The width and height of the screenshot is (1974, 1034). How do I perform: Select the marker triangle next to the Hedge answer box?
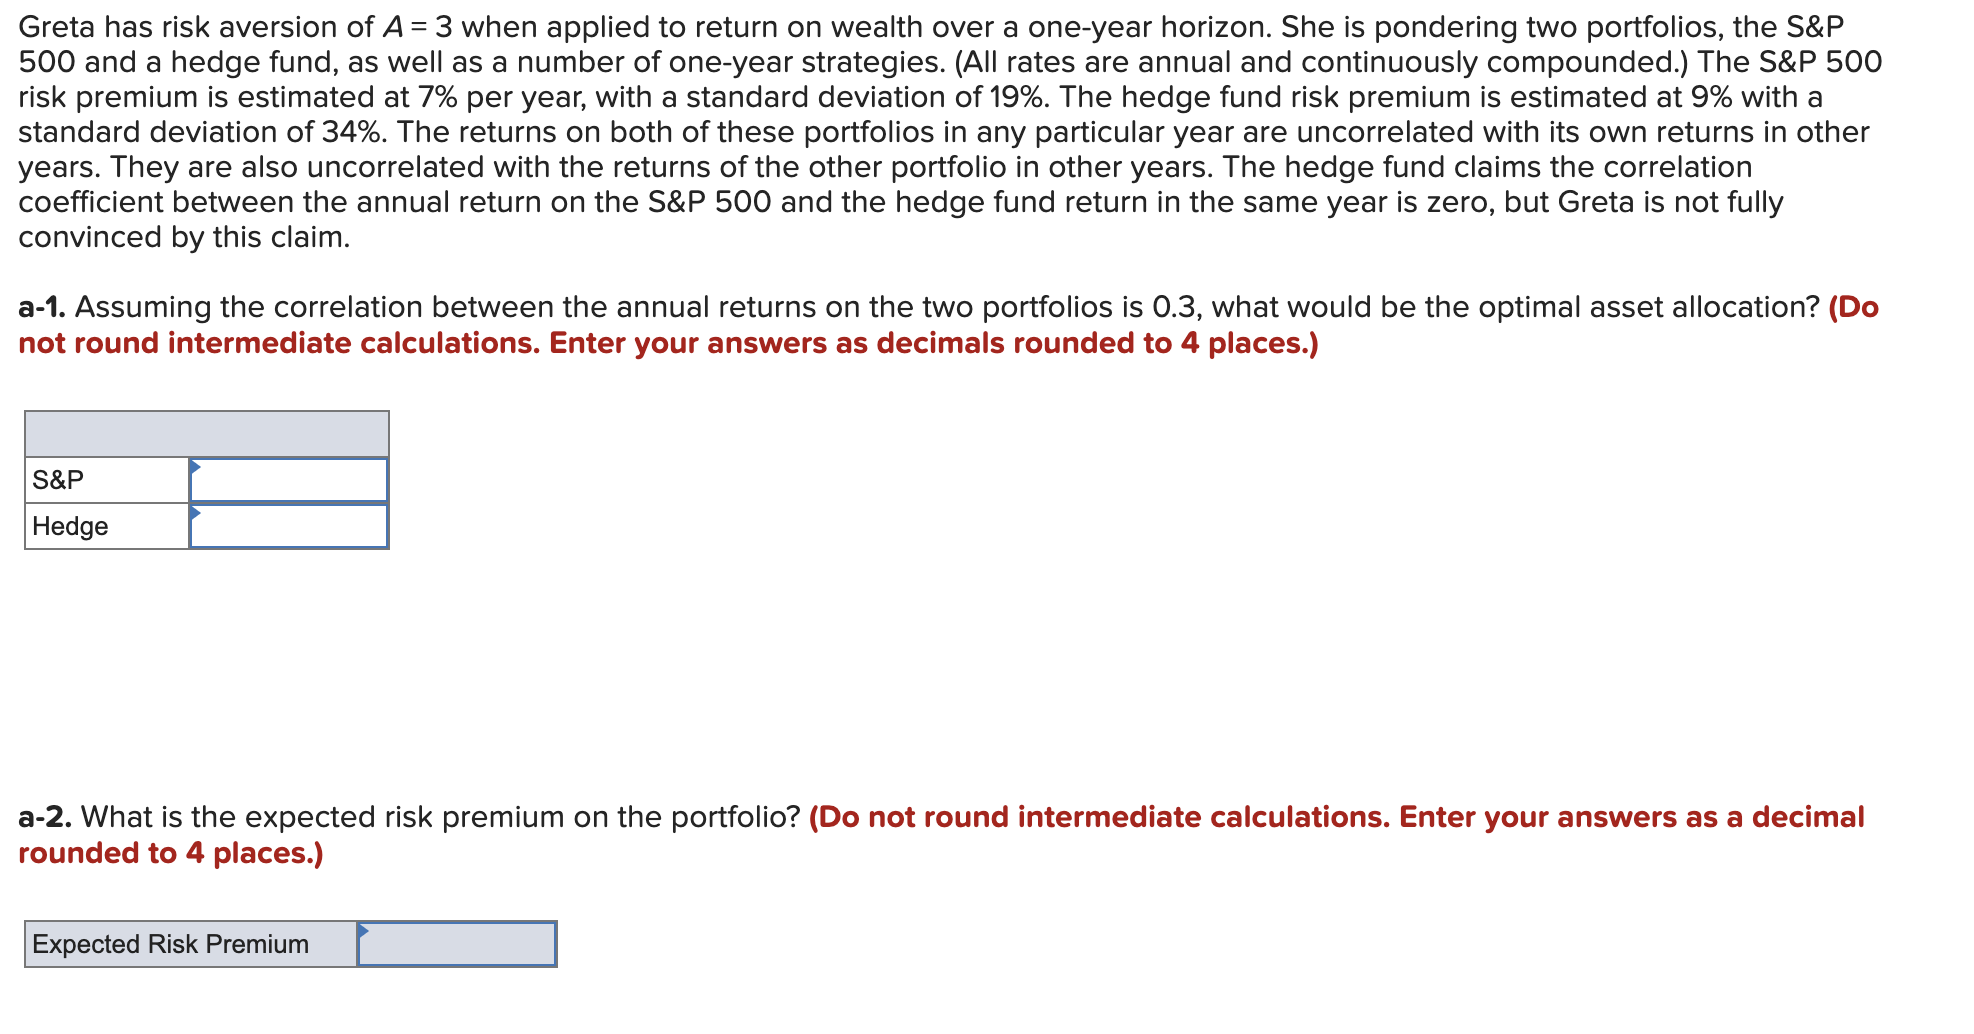click(196, 513)
